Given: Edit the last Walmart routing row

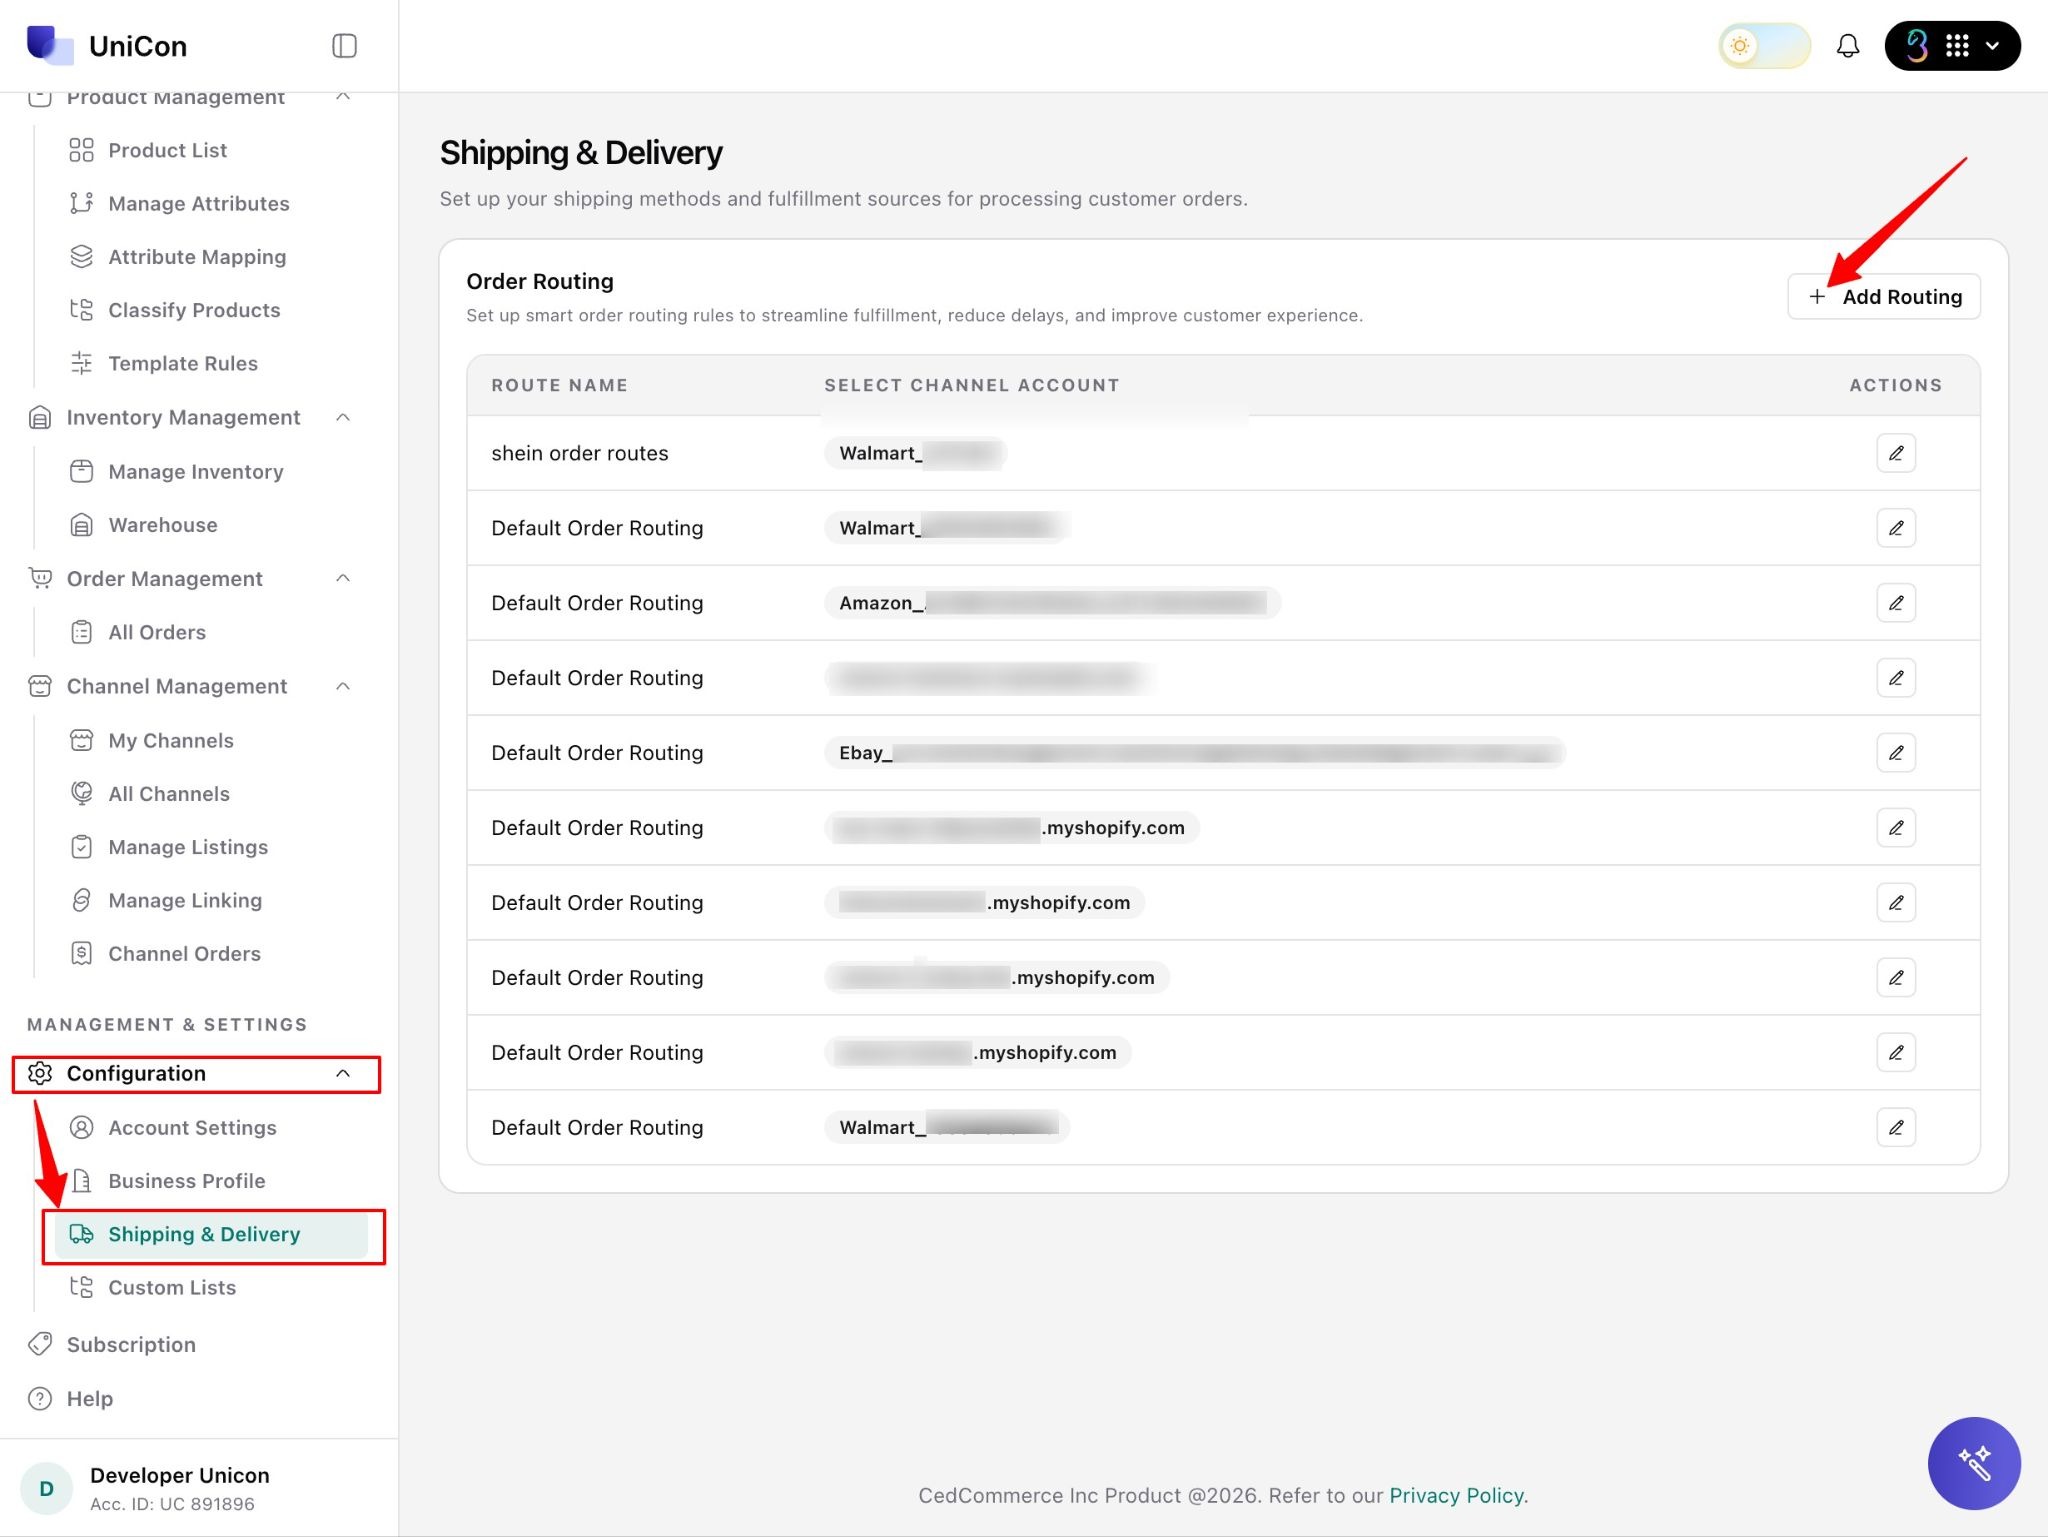Looking at the screenshot, I should 1895,1127.
